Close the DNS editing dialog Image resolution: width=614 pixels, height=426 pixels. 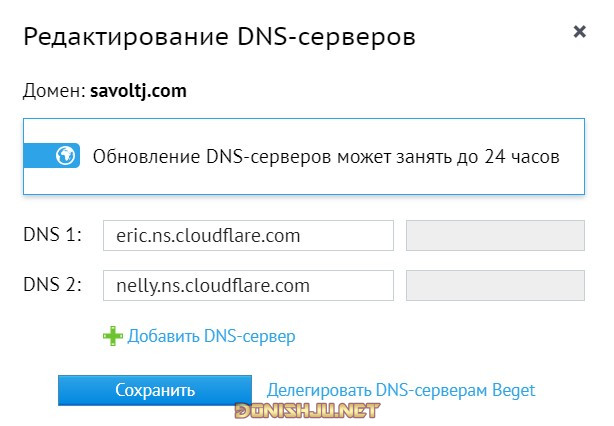tap(579, 31)
